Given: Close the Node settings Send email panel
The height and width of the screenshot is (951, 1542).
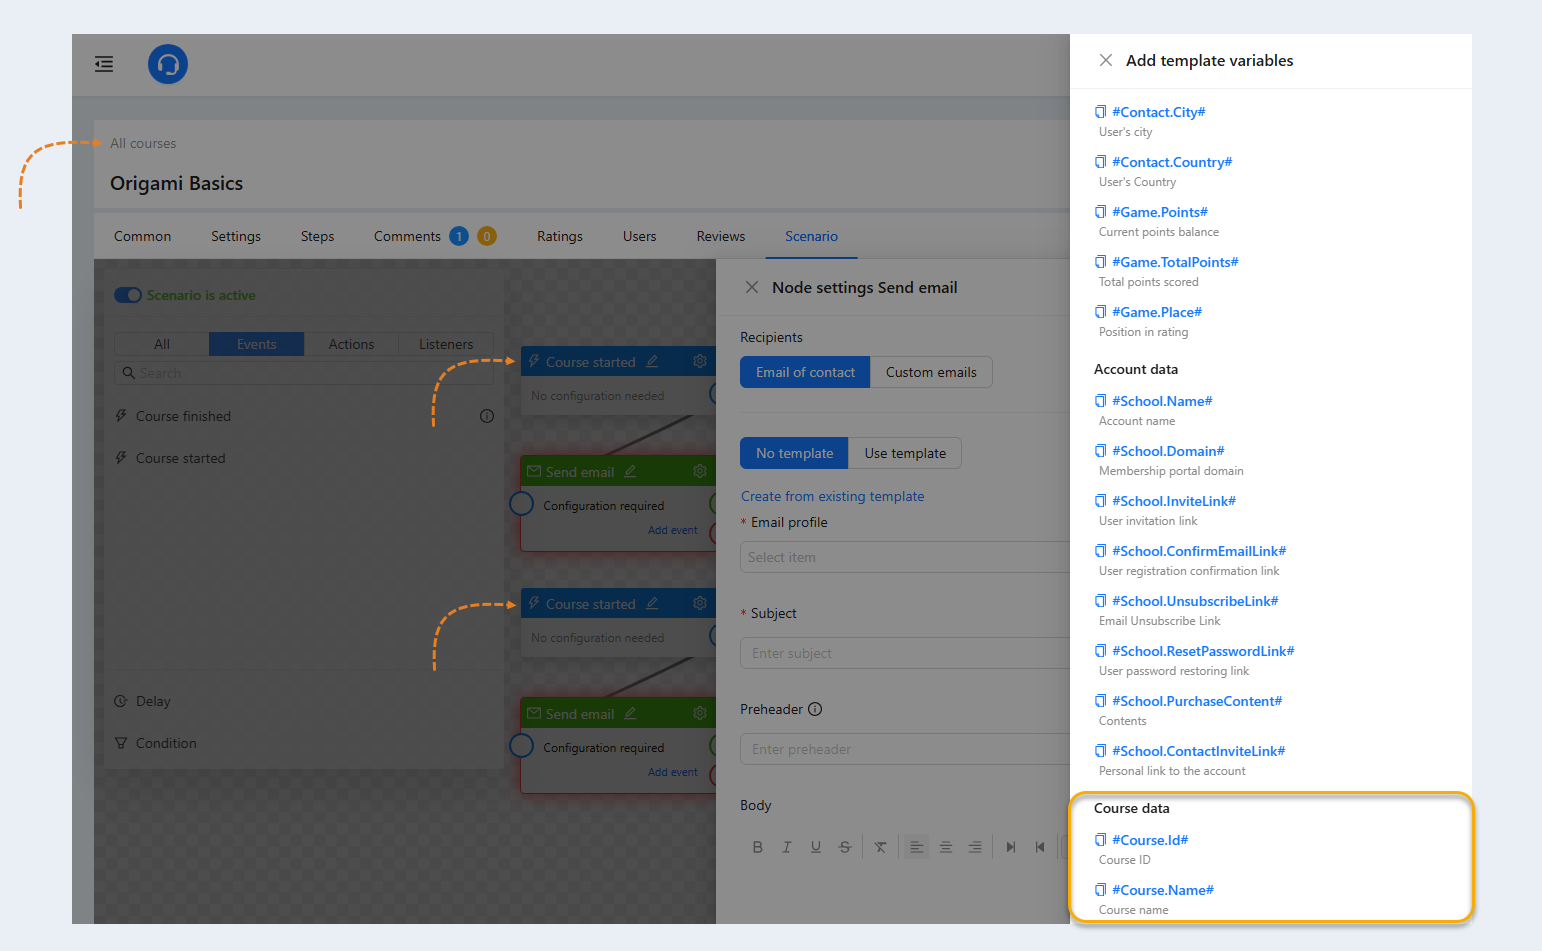Looking at the screenshot, I should tap(752, 287).
